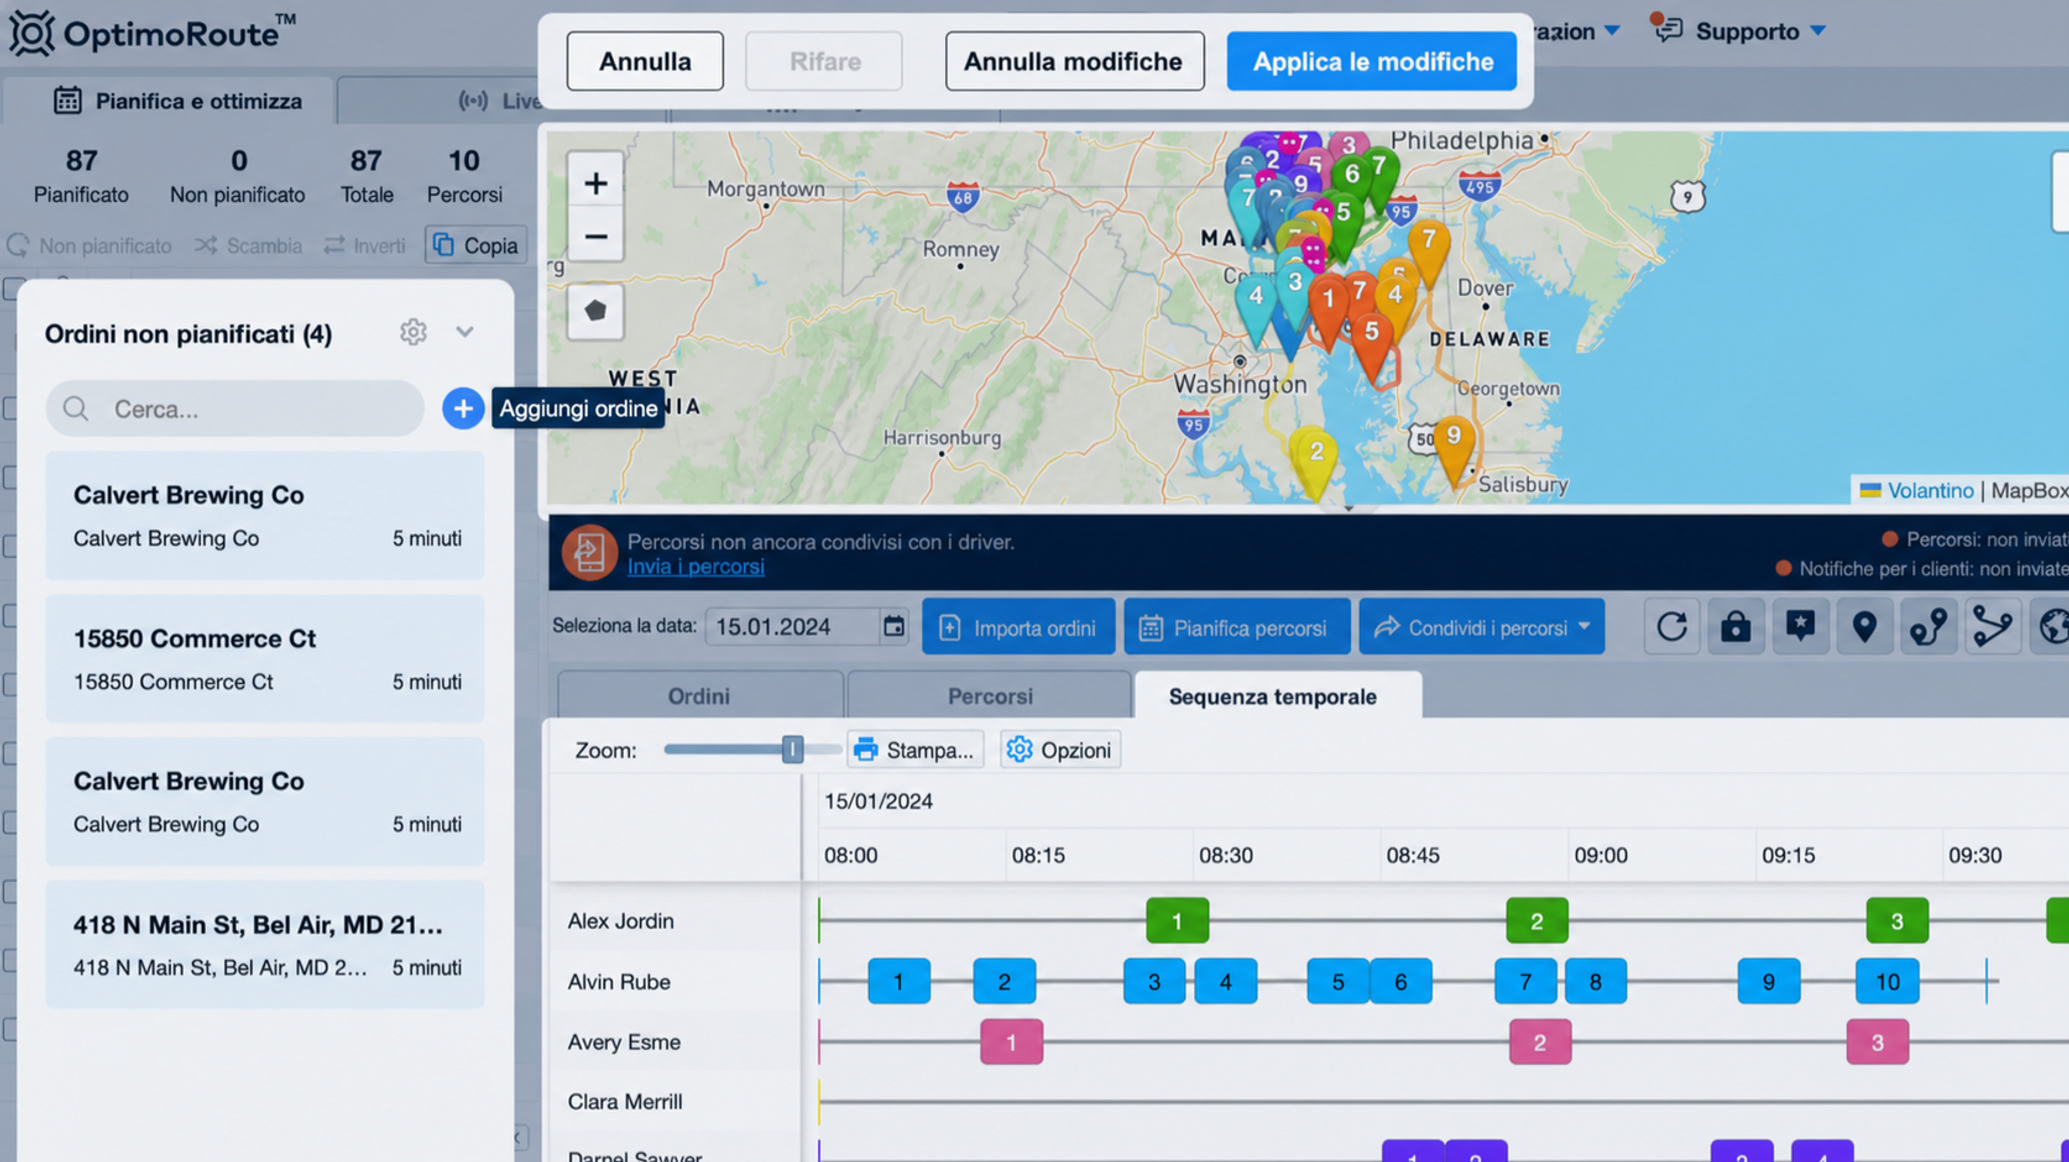This screenshot has height=1162, width=2069.
Task: Open the Supporto dropdown menu
Action: click(1758, 31)
